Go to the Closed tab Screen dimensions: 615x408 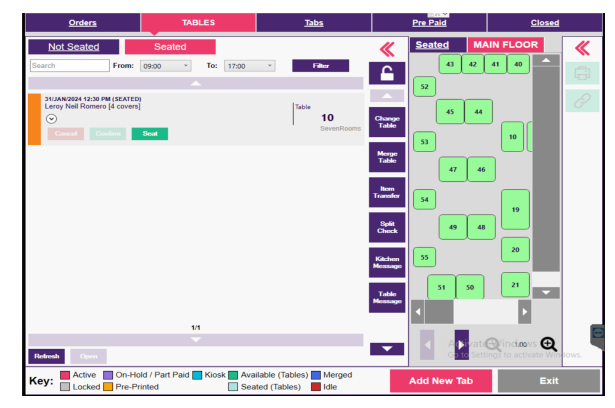pyautogui.click(x=545, y=22)
